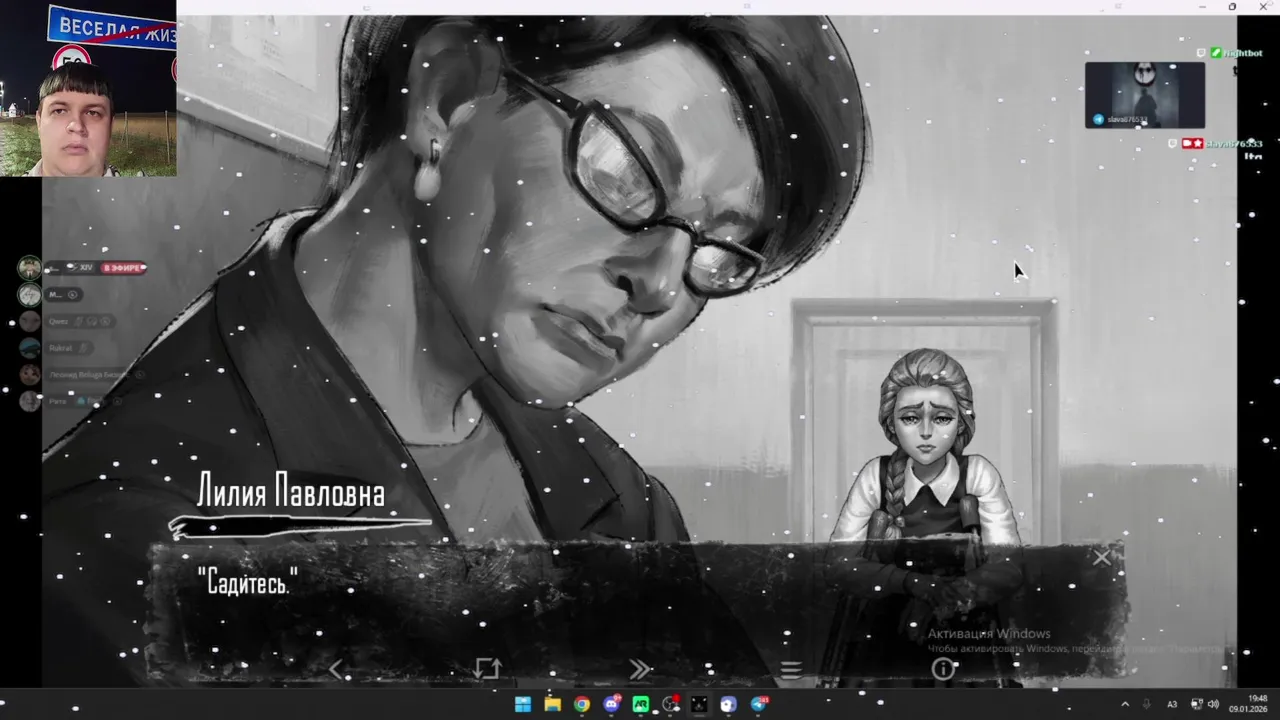Screen dimensions: 1280x720
Task: Open the white-face app icon on taskbar
Action: (729, 704)
